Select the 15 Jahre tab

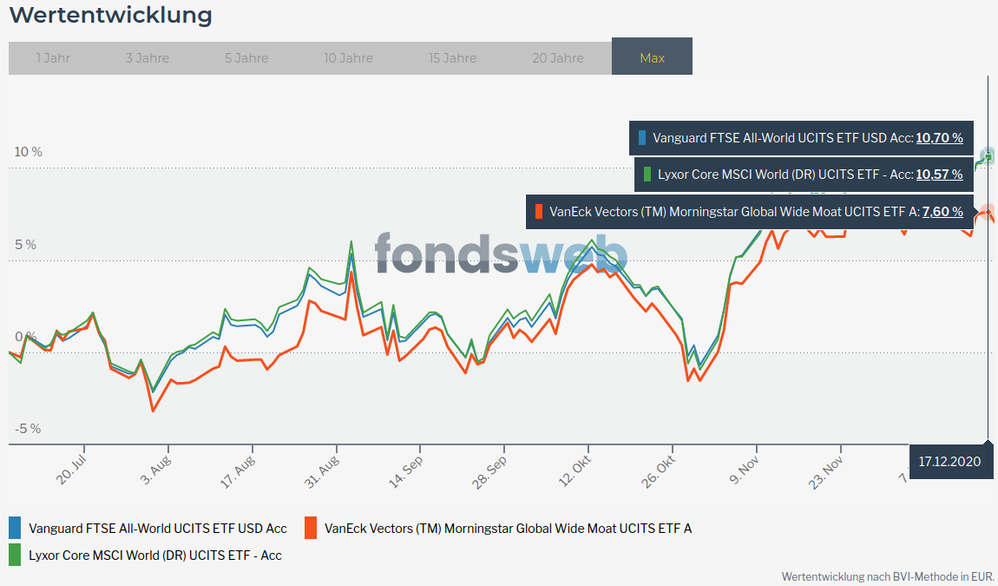pyautogui.click(x=452, y=58)
